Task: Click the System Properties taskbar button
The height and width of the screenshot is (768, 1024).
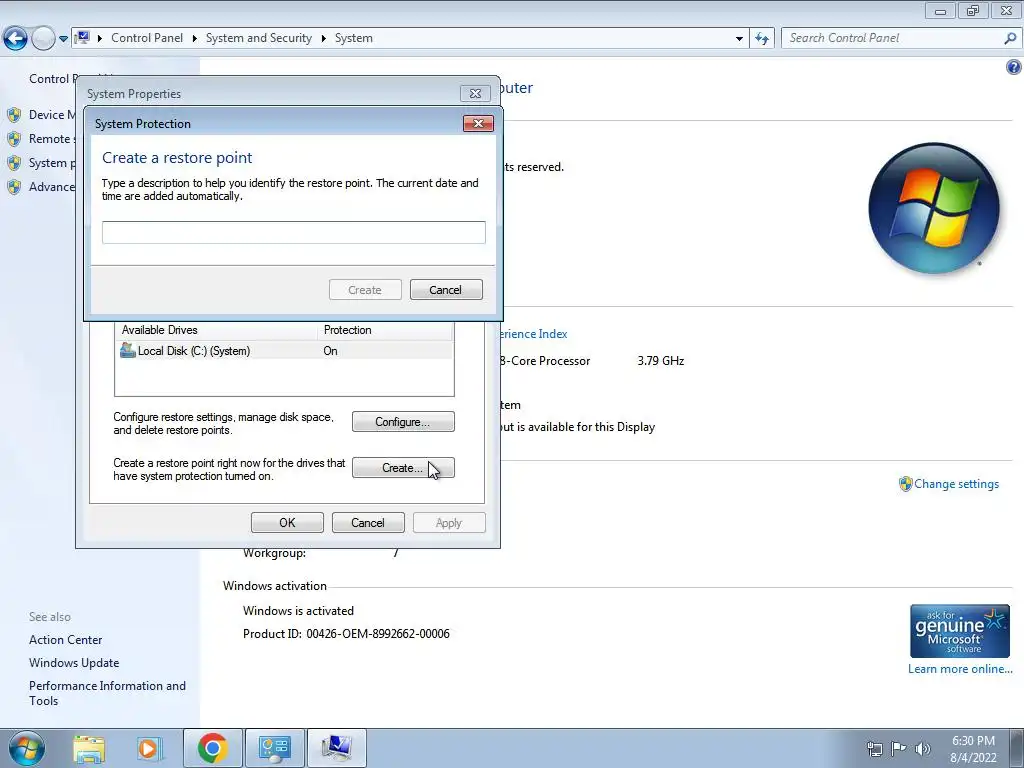Action: click(x=336, y=748)
